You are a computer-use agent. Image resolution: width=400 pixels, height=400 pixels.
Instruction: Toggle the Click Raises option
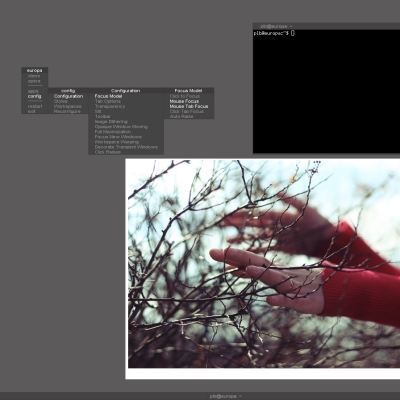click(x=126, y=152)
